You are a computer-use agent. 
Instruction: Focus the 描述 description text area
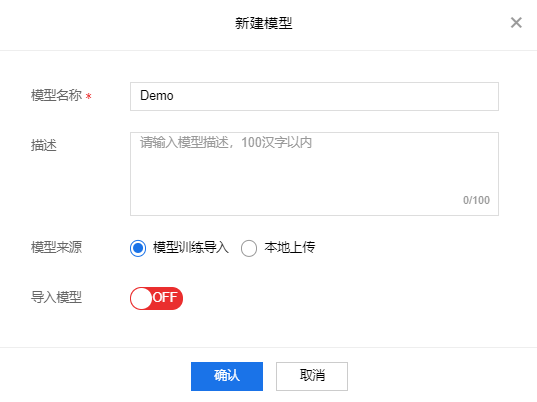[x=314, y=174]
